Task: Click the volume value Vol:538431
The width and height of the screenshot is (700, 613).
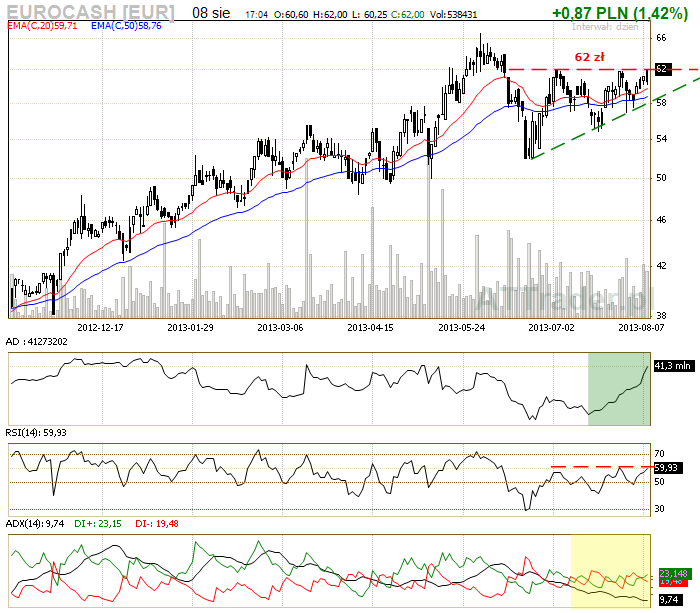Action: coord(453,15)
